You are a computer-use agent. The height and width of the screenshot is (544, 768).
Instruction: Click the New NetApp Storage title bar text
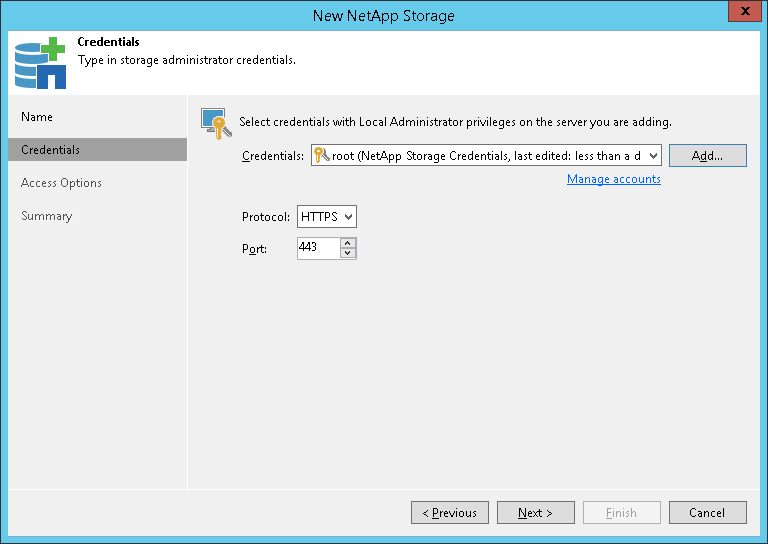point(384,16)
